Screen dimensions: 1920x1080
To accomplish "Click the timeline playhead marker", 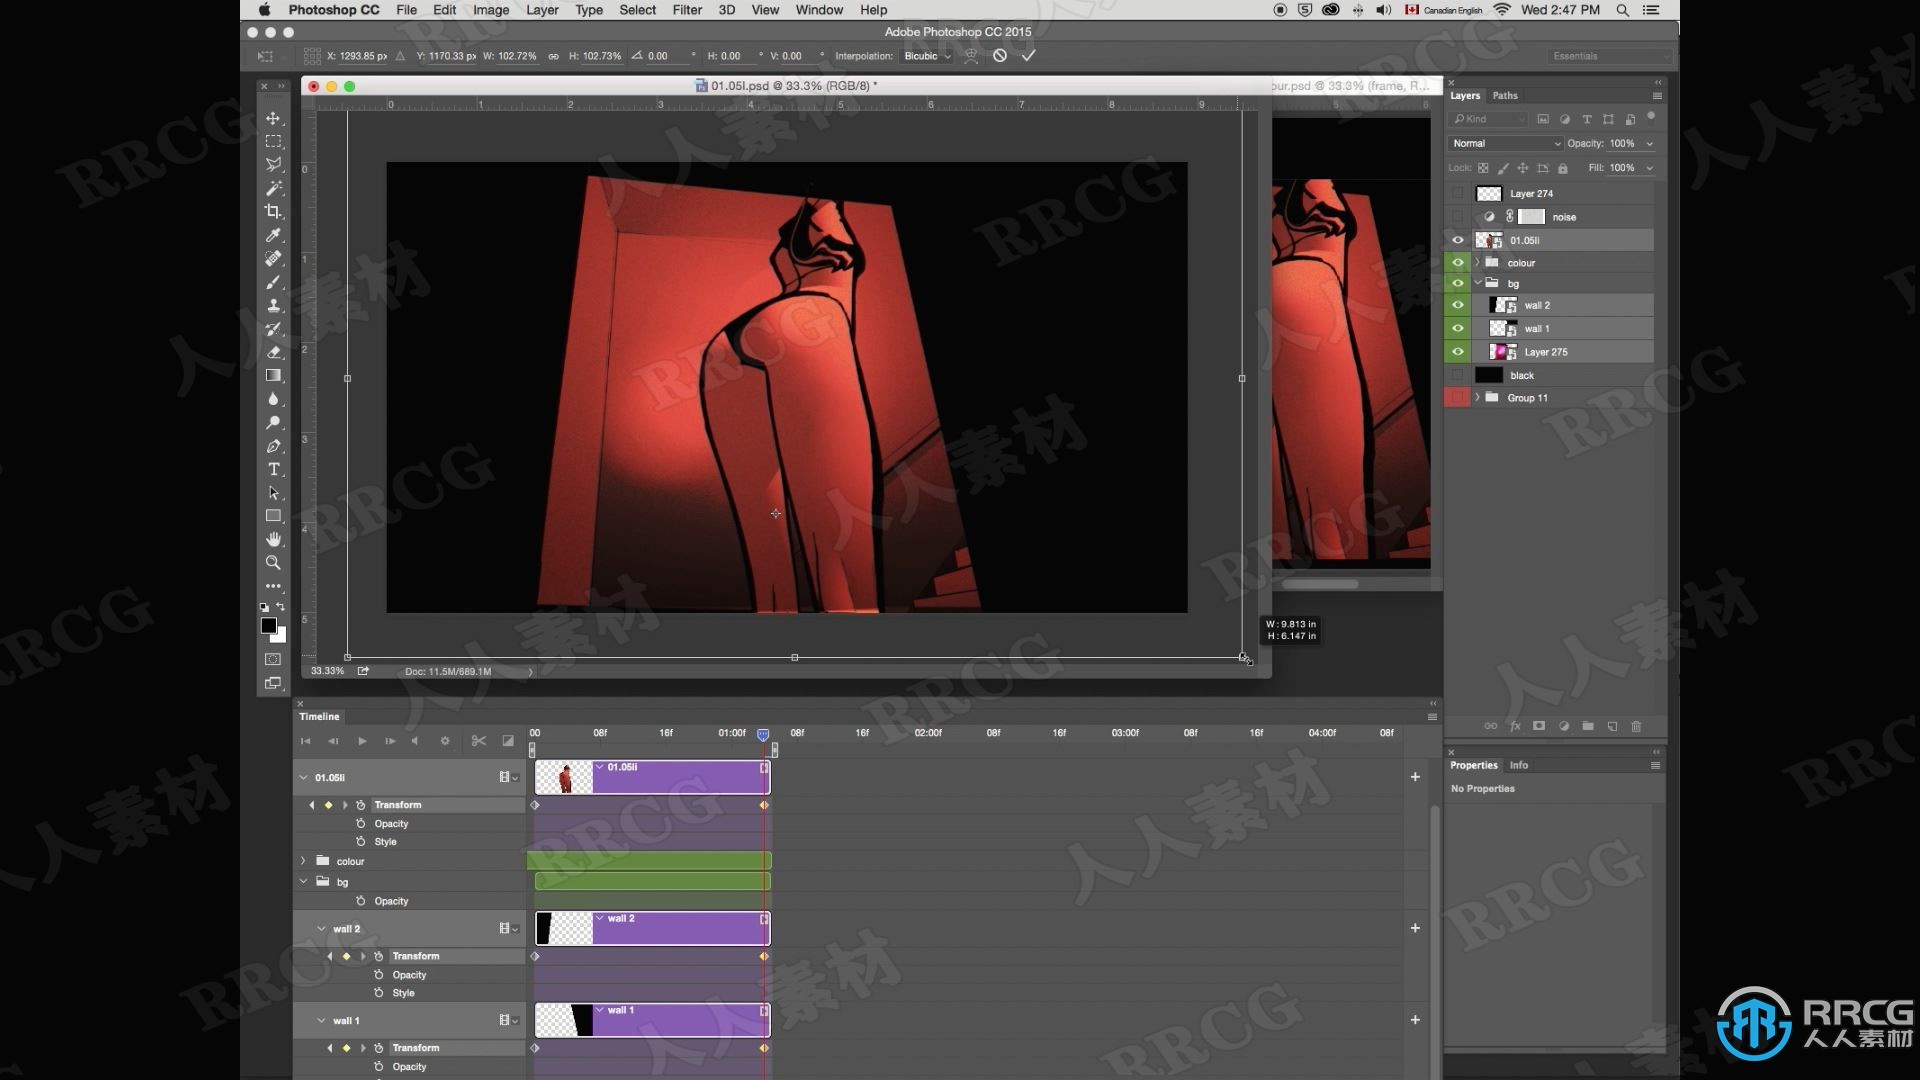I will [763, 734].
